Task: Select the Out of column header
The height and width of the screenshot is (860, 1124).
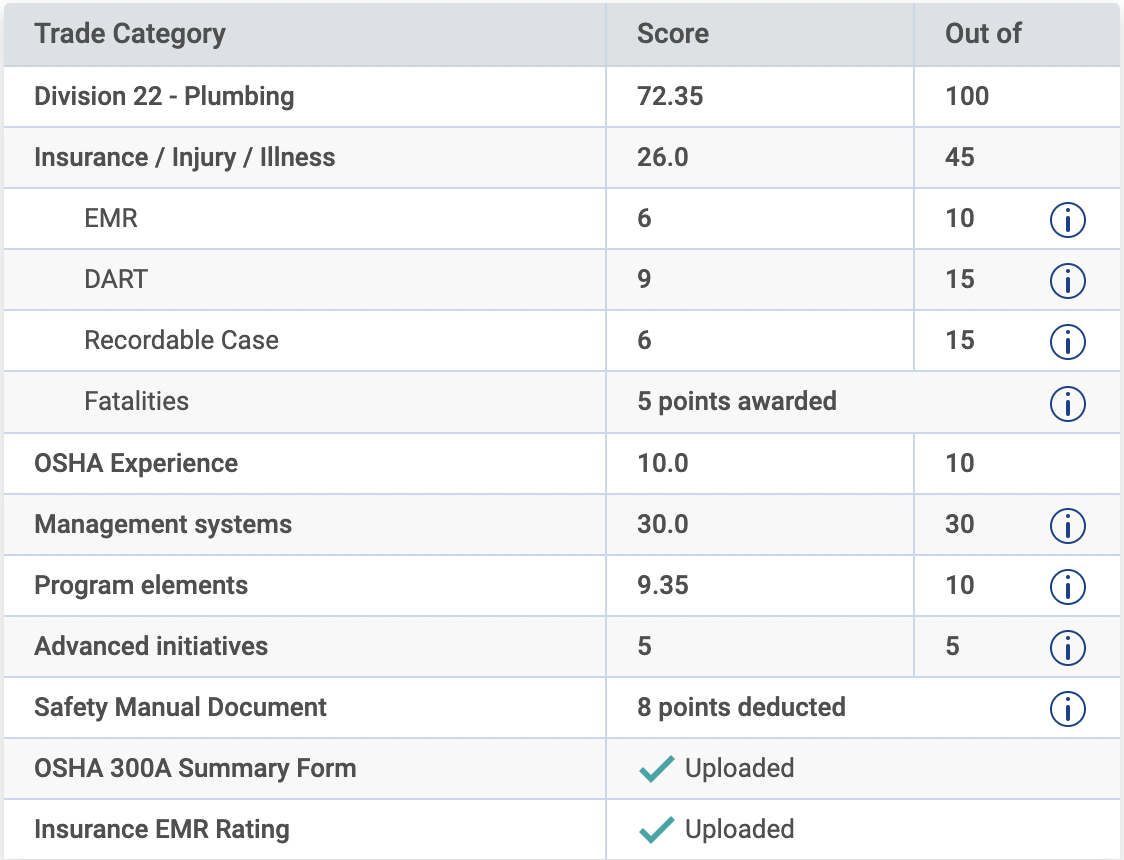Action: coord(981,33)
